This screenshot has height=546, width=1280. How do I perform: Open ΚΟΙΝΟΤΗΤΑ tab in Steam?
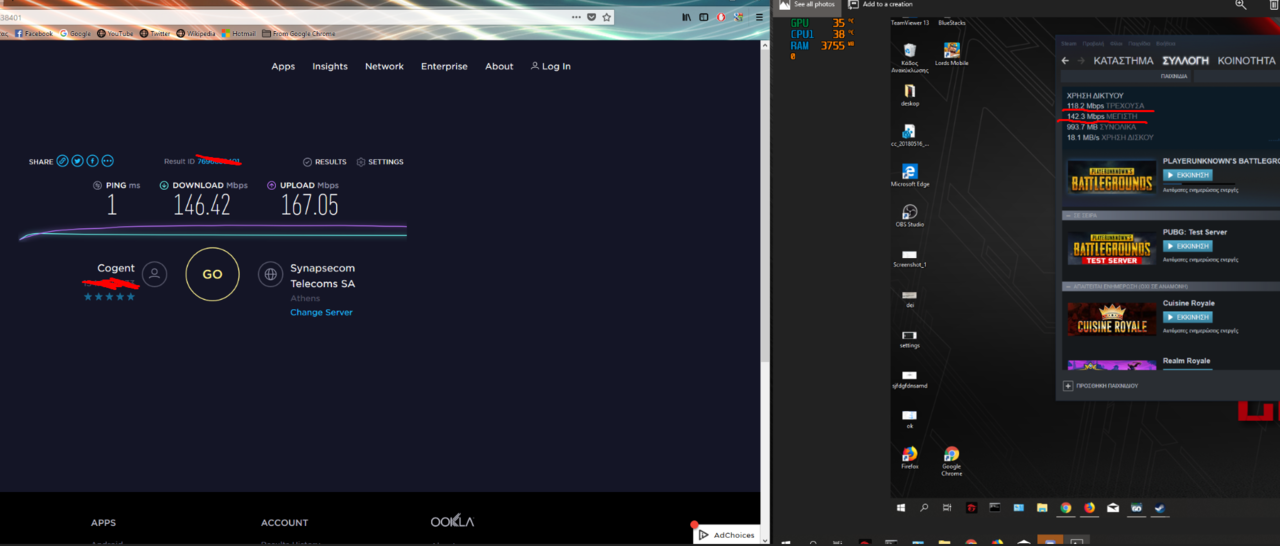pos(1247,61)
